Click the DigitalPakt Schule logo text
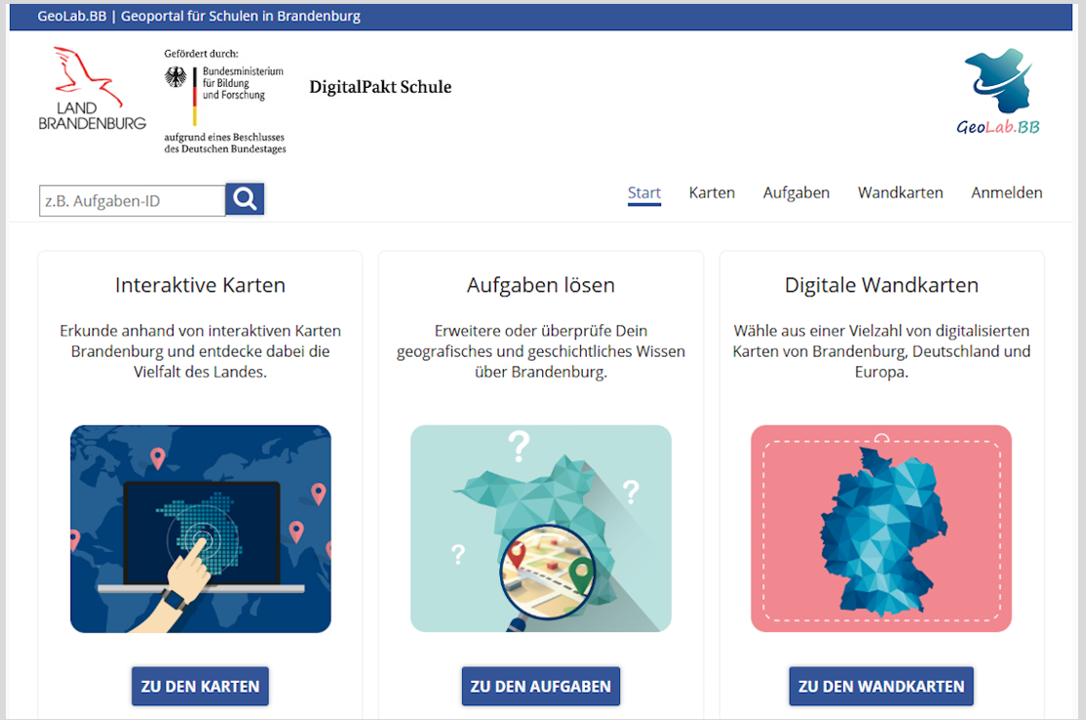This screenshot has height=720, width=1086. [380, 87]
